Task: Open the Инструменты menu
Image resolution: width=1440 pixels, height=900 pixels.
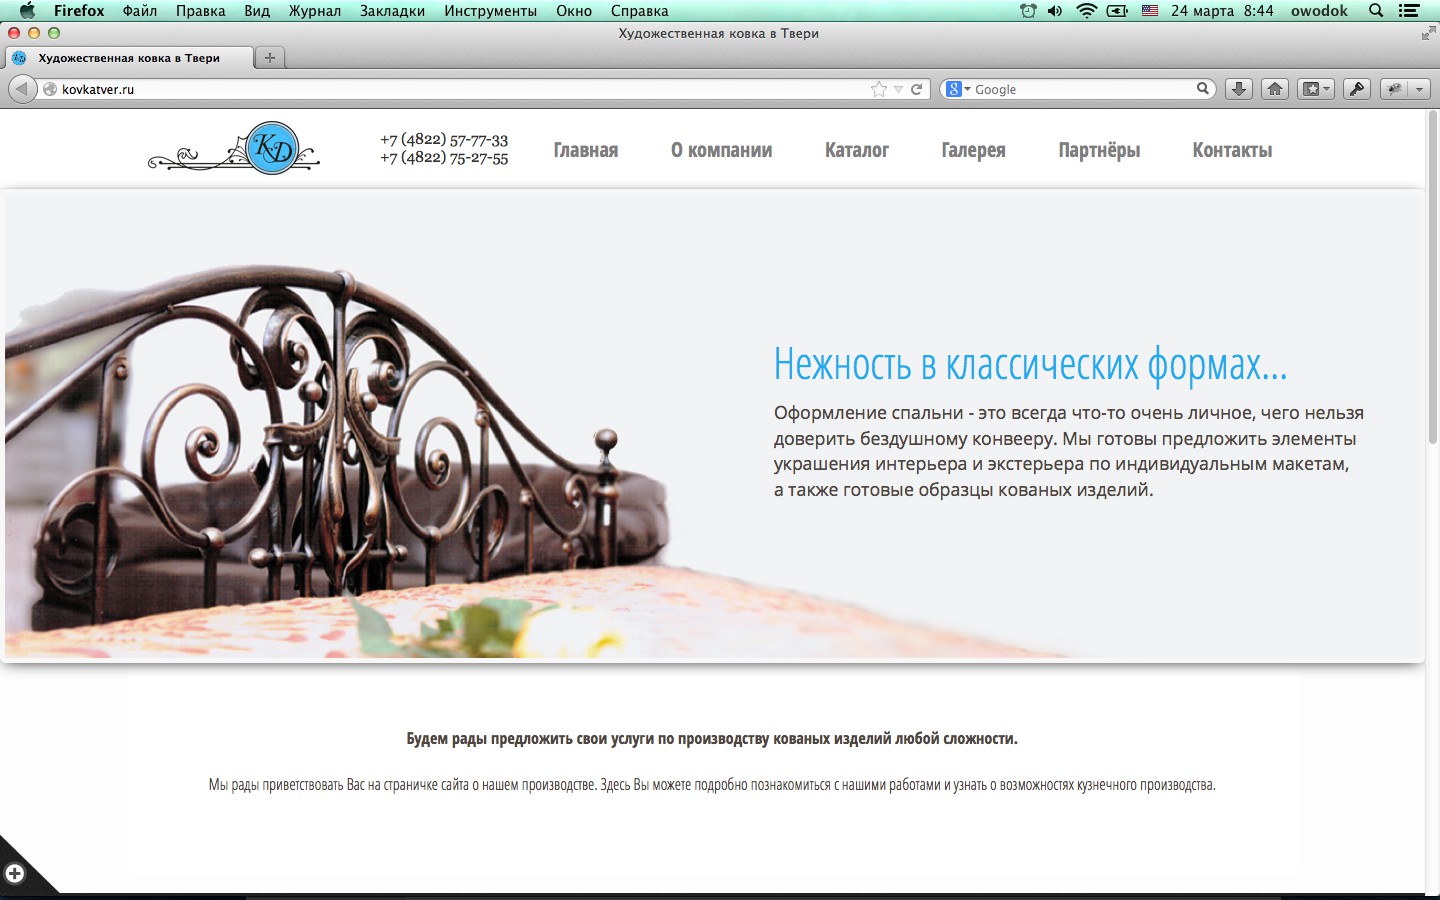Action: pyautogui.click(x=491, y=11)
